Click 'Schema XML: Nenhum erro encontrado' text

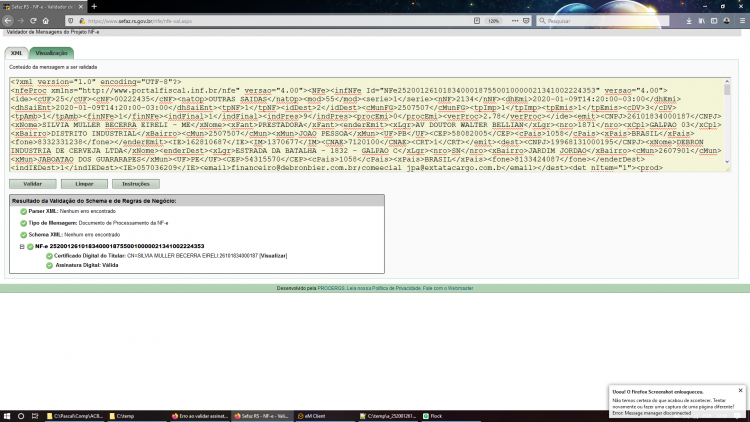click(74, 235)
